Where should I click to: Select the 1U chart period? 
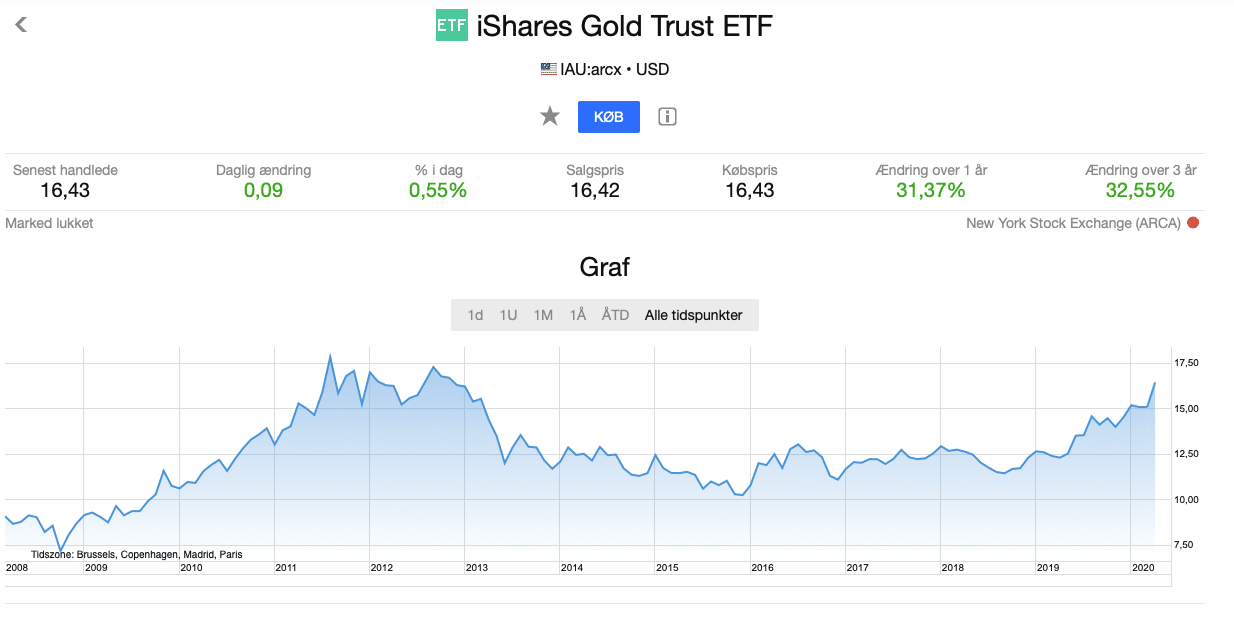pyautogui.click(x=508, y=314)
